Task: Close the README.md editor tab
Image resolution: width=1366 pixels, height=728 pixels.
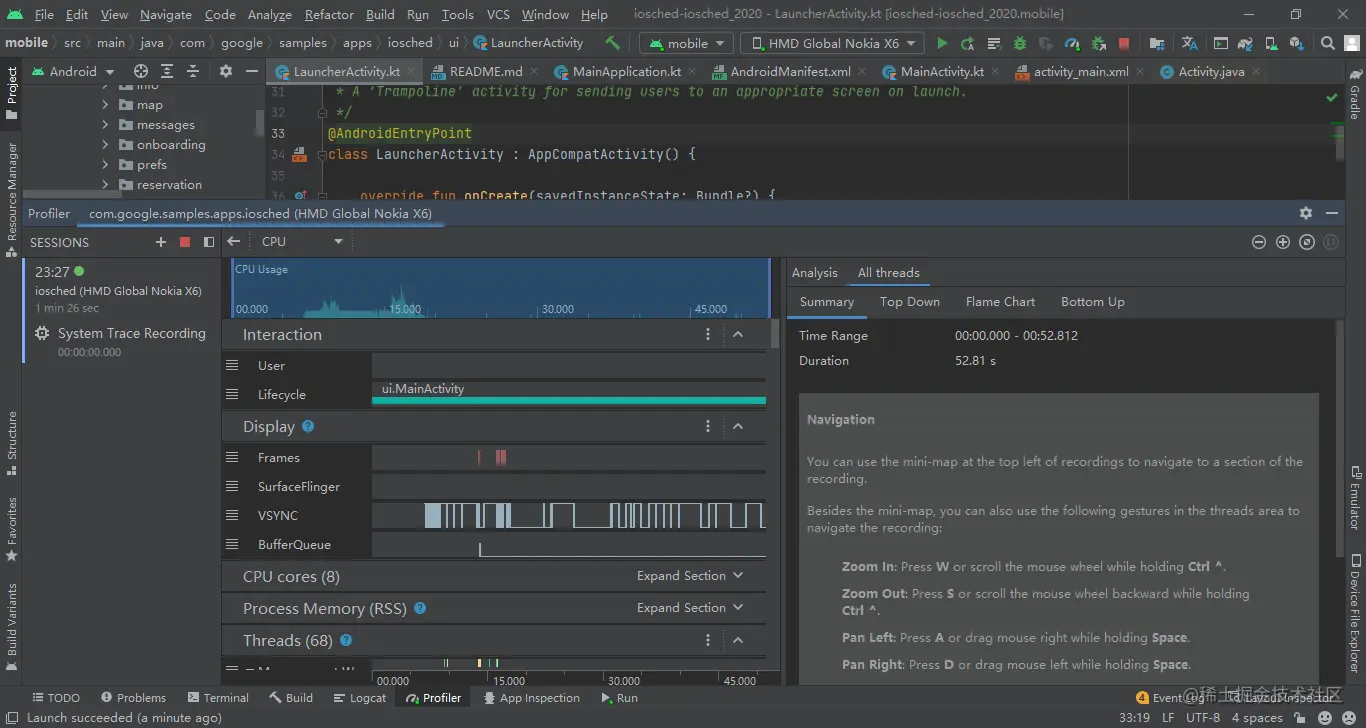Action: 535,72
